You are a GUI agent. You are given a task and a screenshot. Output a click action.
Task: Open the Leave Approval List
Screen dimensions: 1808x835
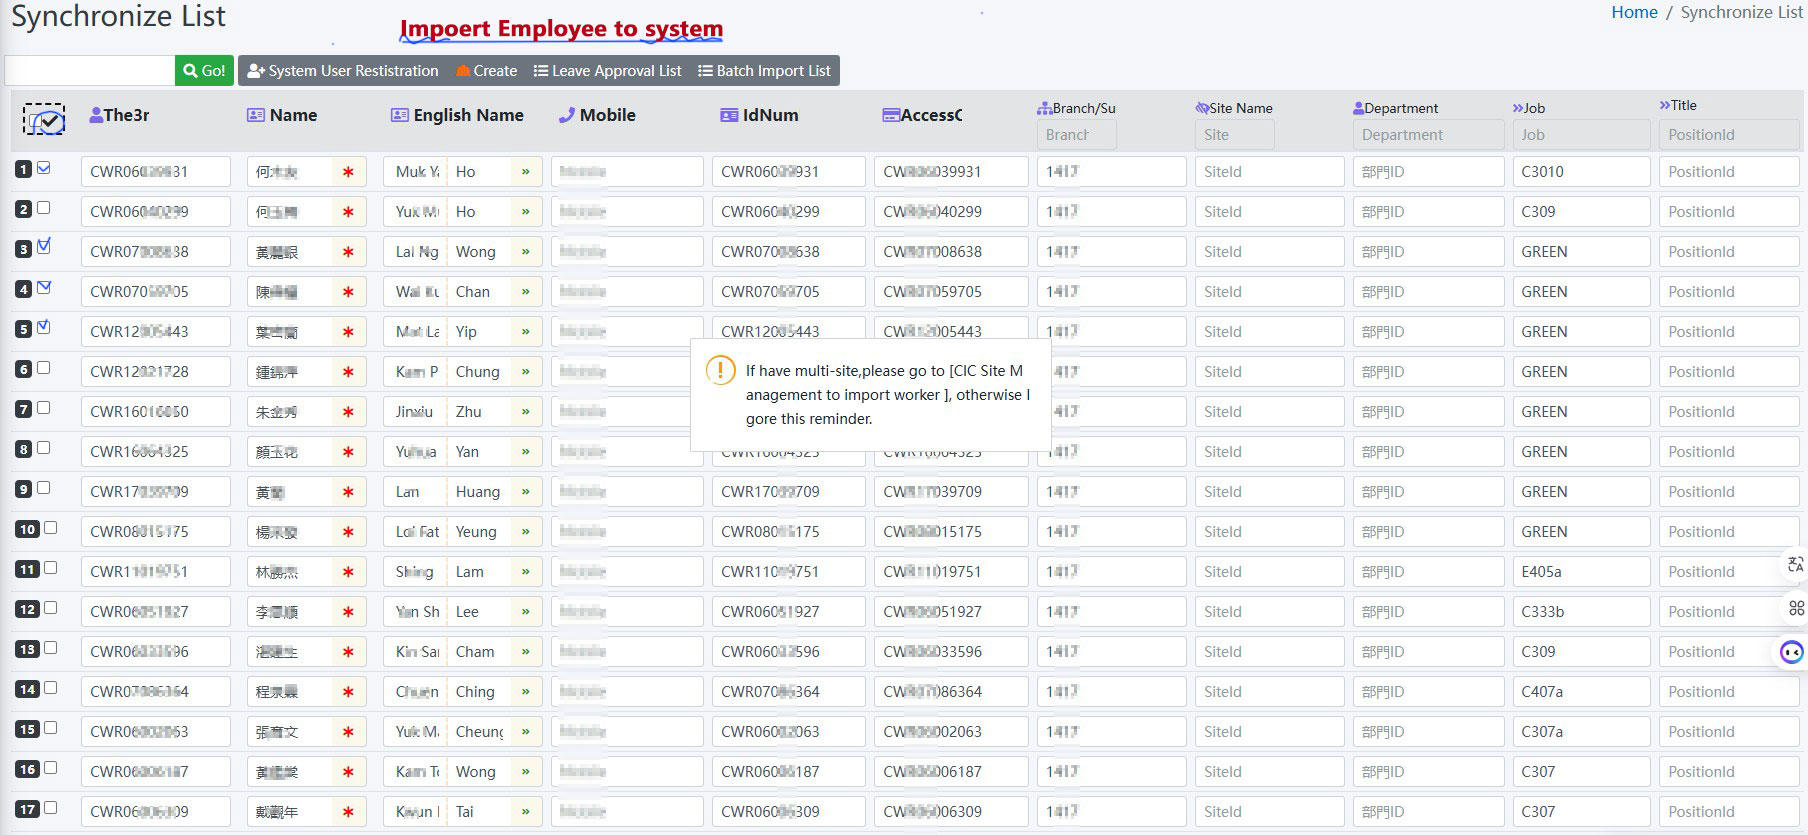click(x=607, y=71)
